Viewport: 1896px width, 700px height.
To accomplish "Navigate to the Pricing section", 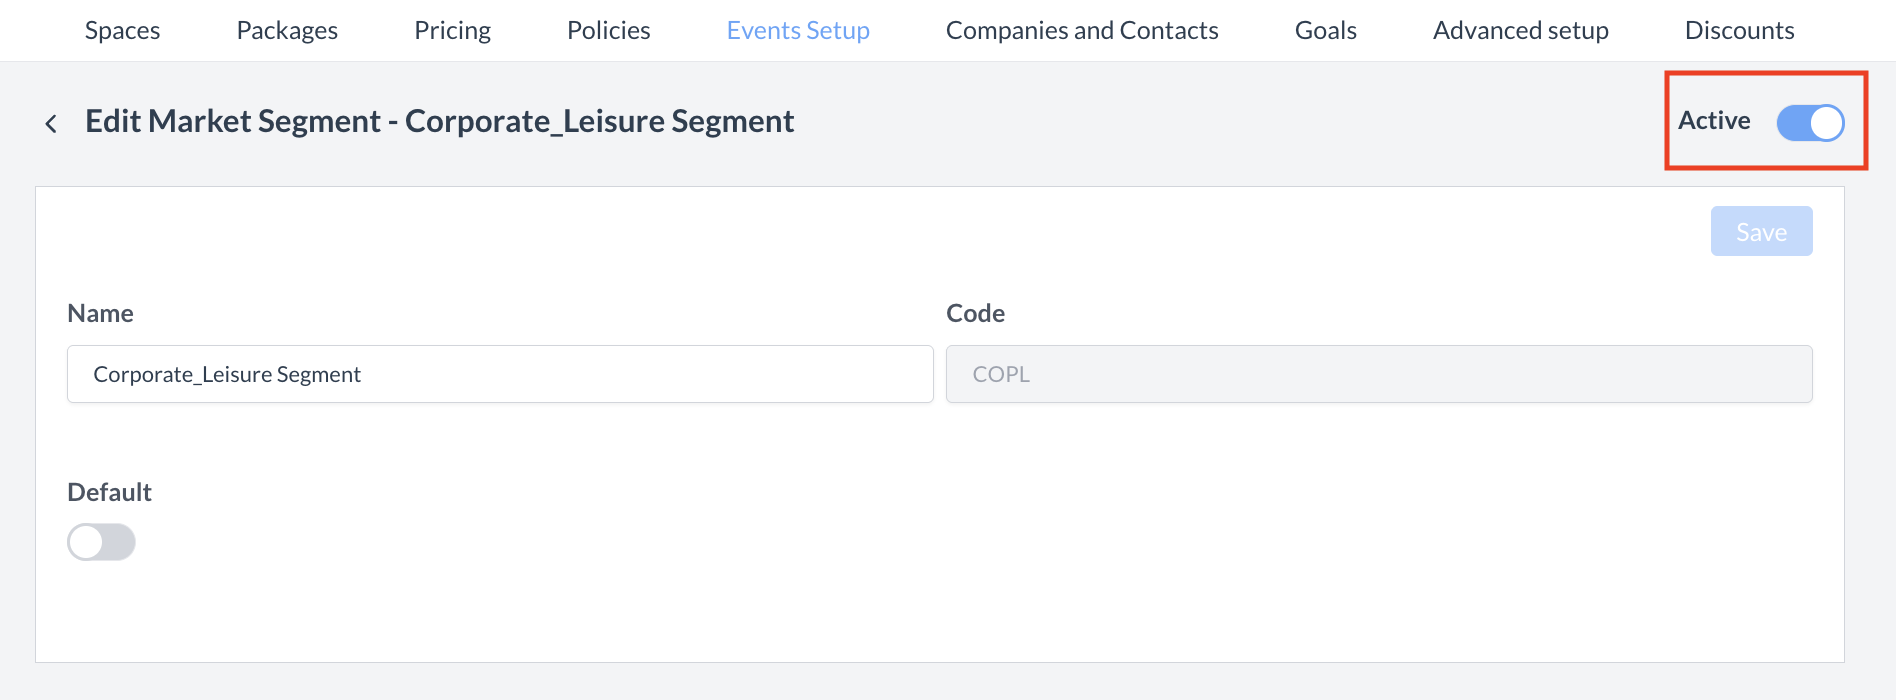I will tap(452, 30).
